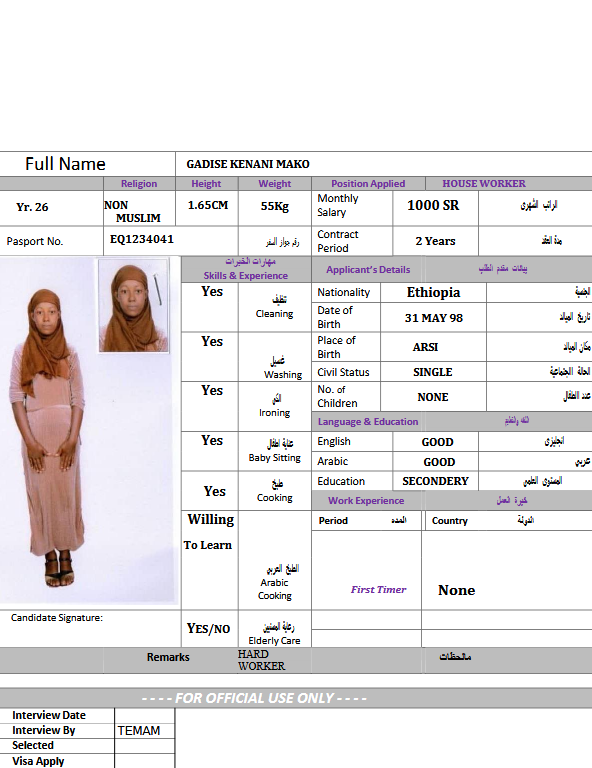The width and height of the screenshot is (592, 768).
Task: Select the YES/NO cell for Elderly Care
Action: pos(210,628)
